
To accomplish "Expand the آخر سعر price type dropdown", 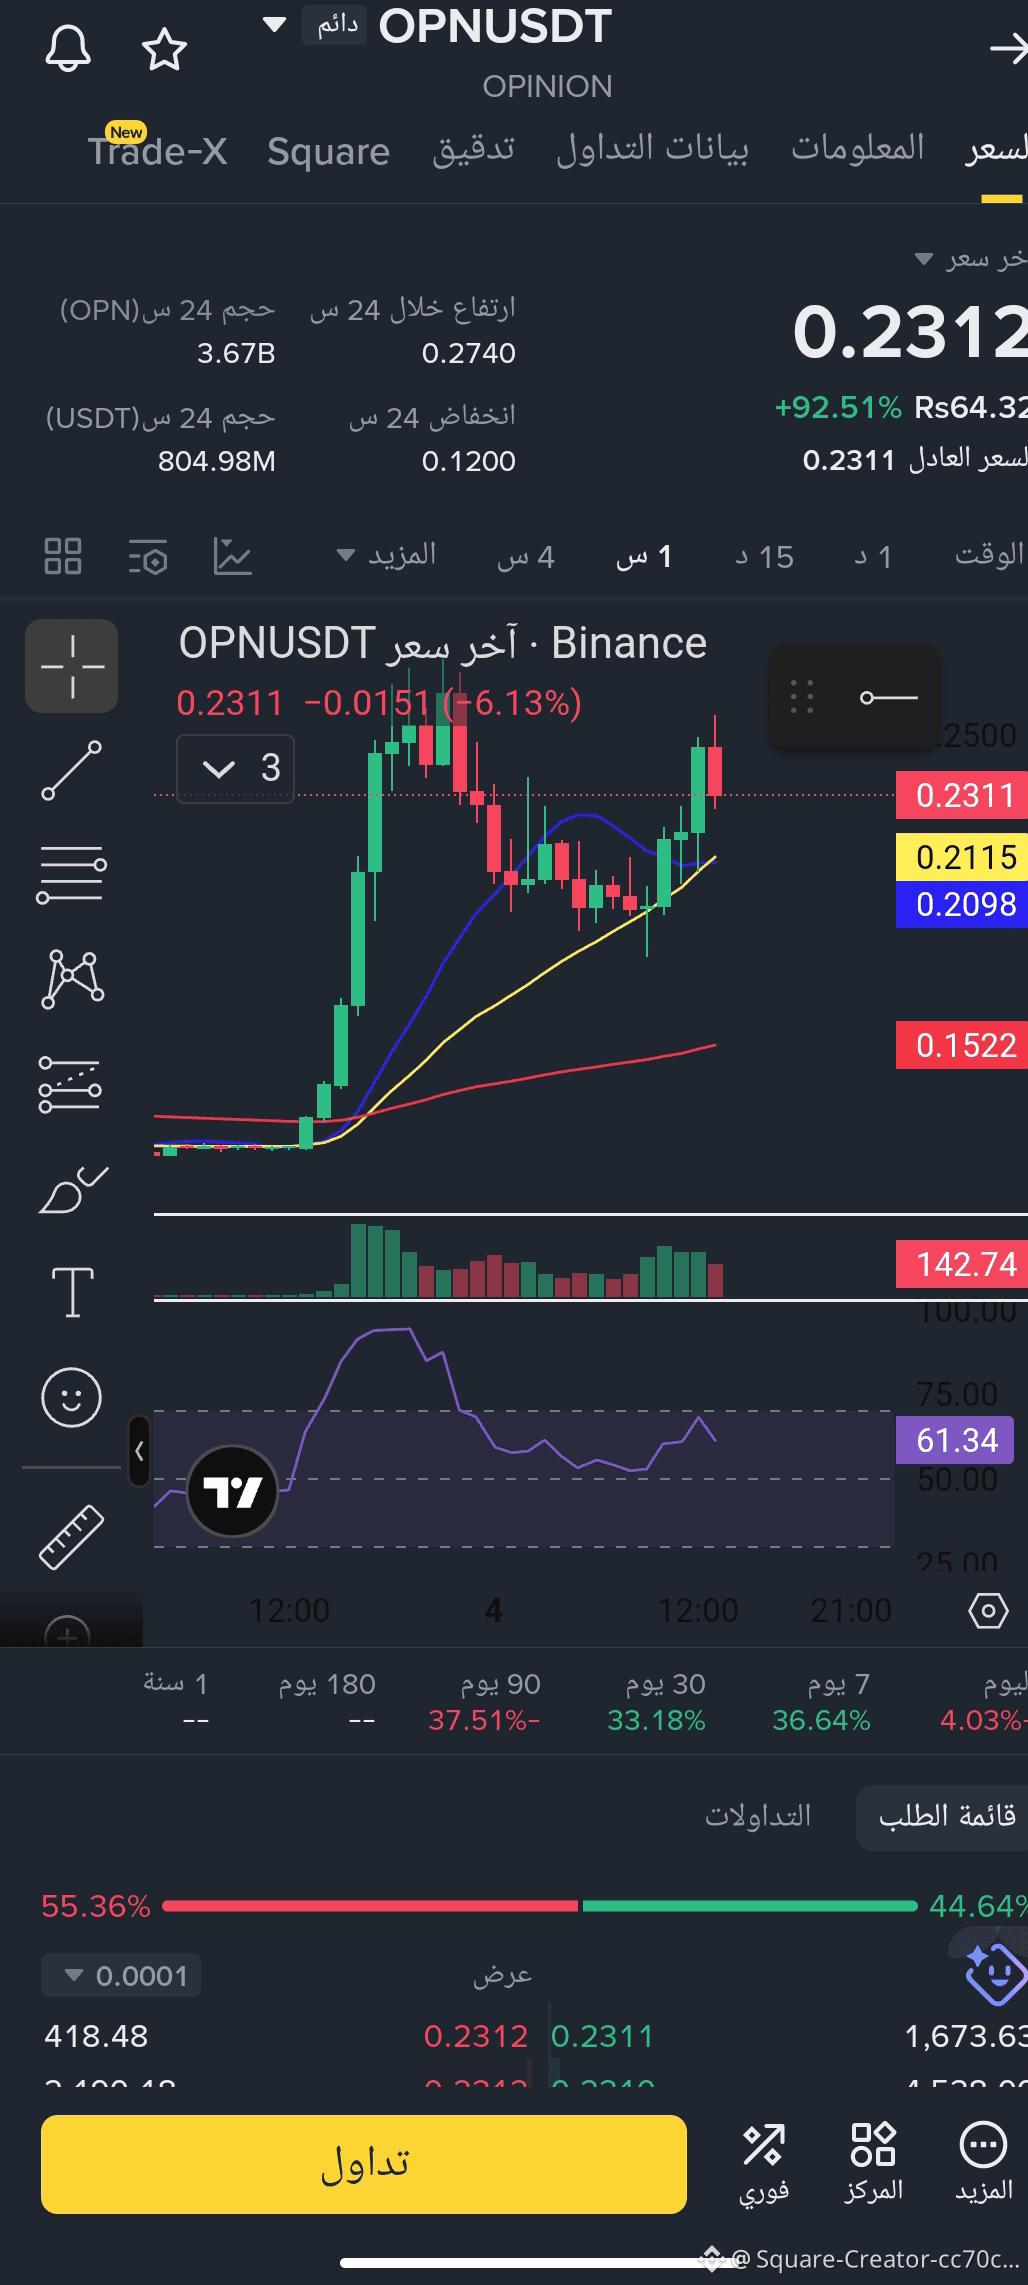I will [971, 259].
